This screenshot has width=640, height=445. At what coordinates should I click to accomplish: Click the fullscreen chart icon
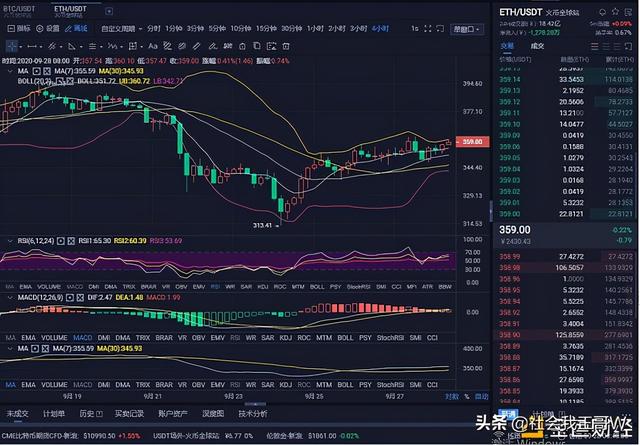[x=427, y=29]
